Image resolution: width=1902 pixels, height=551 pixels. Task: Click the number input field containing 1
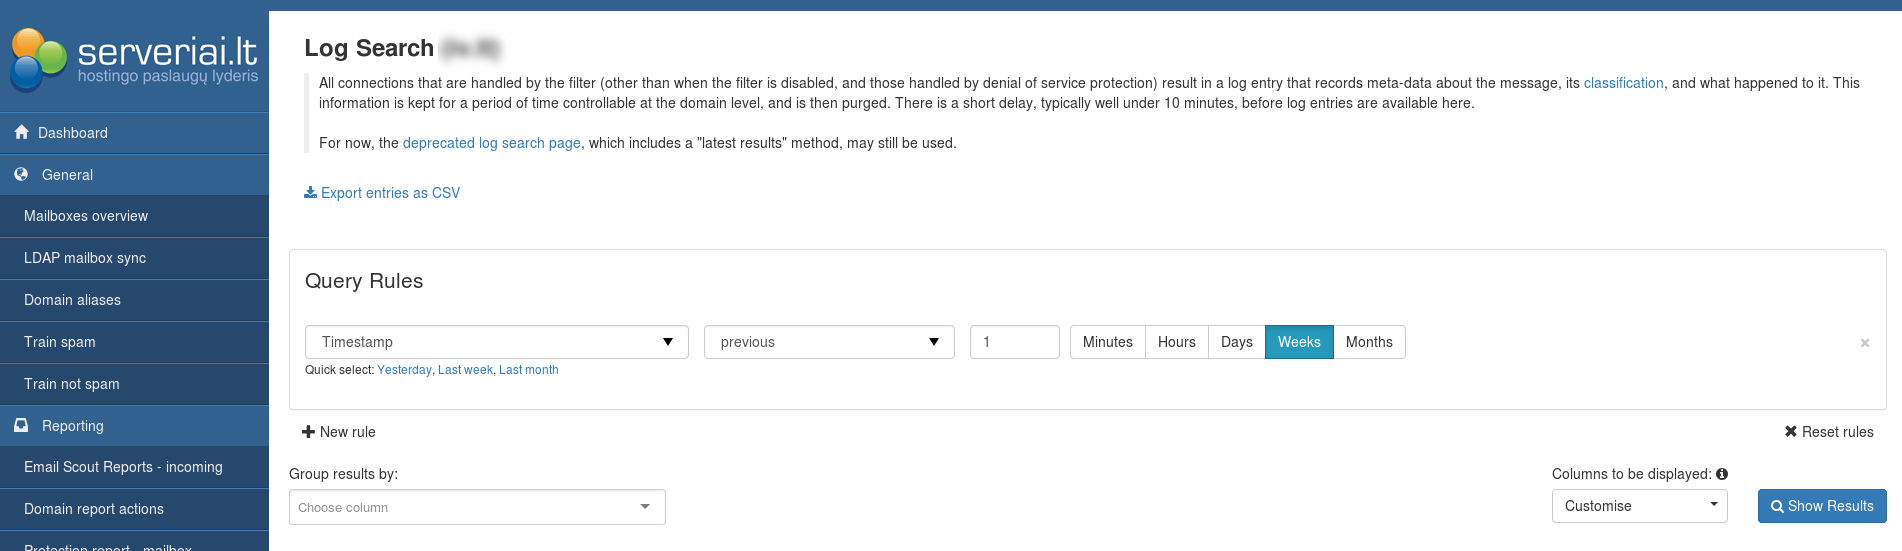click(x=1014, y=342)
